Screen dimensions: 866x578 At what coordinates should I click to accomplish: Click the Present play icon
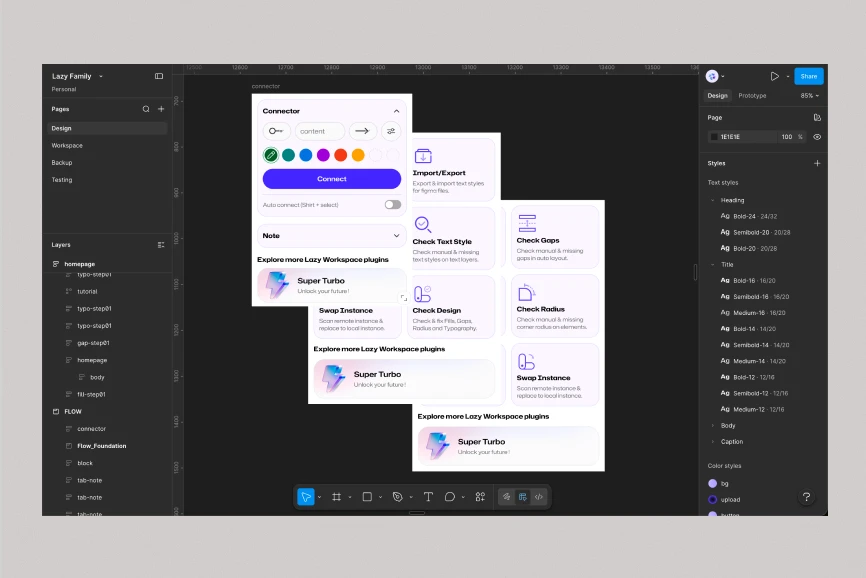pyautogui.click(x=774, y=76)
